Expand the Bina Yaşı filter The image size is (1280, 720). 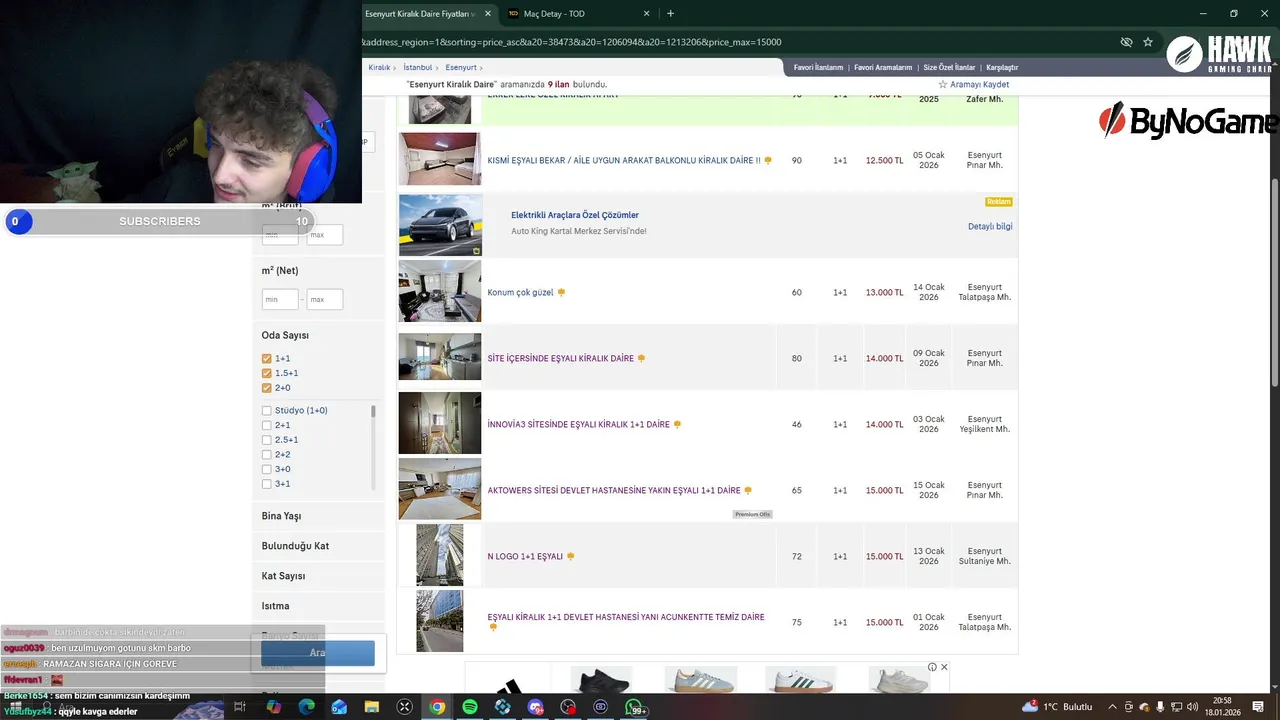pos(318,516)
